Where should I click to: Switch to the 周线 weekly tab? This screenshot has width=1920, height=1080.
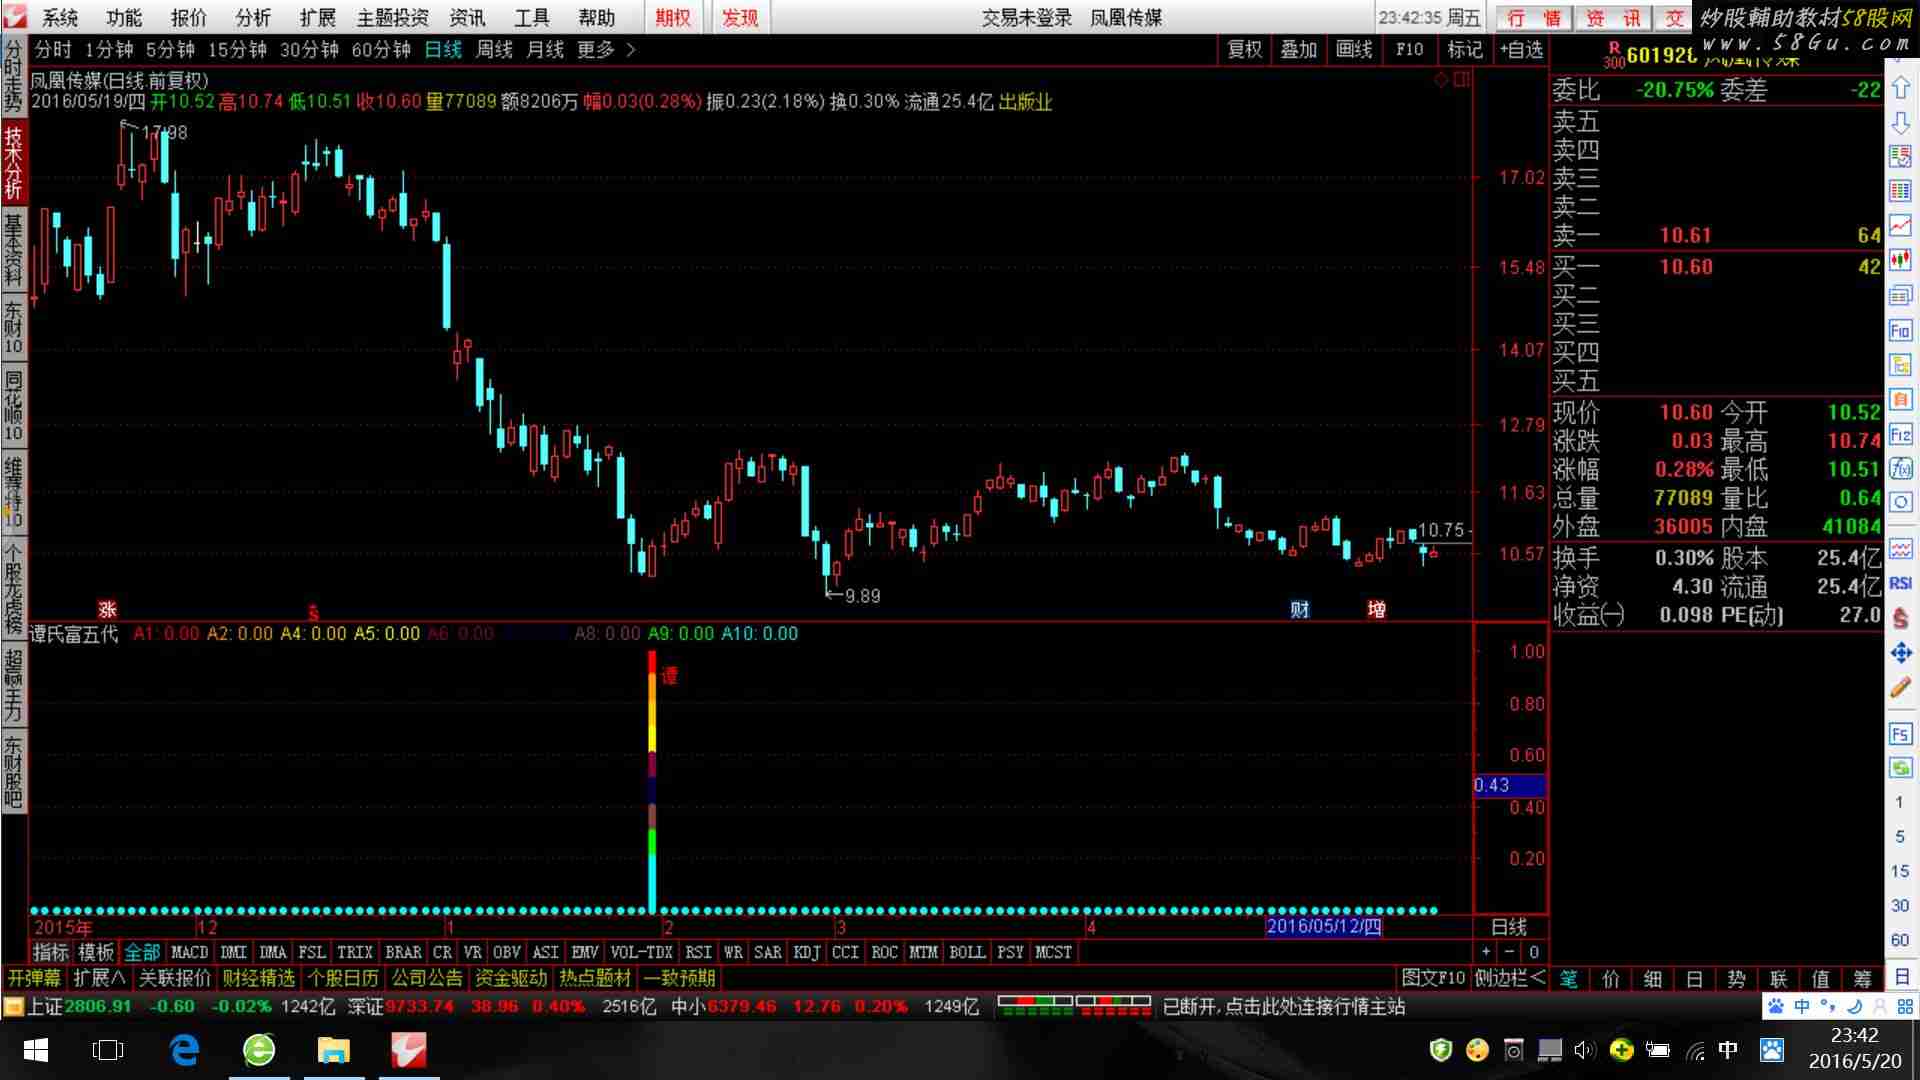(494, 49)
